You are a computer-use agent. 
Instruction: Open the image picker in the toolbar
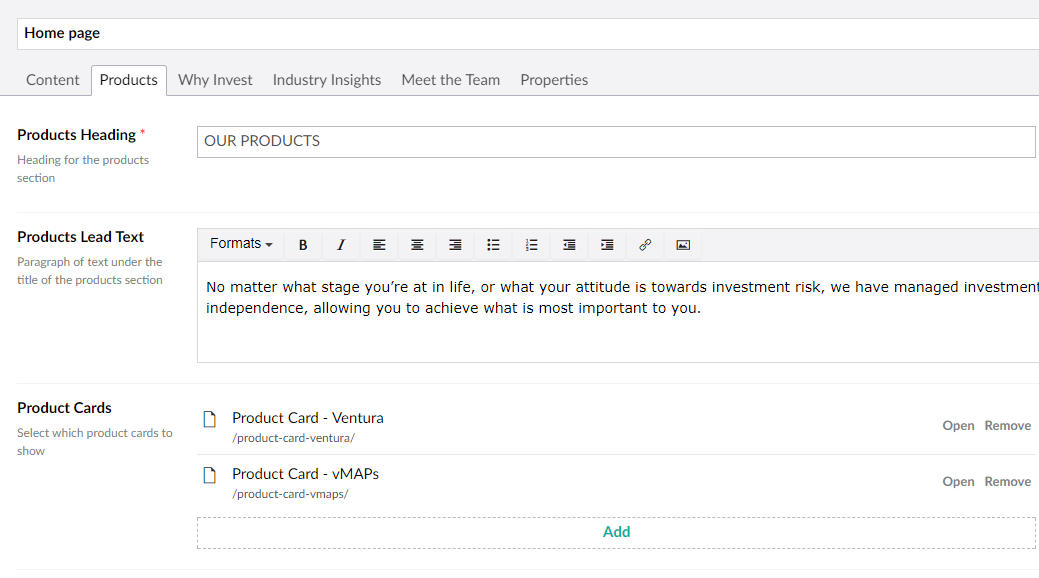[683, 245]
